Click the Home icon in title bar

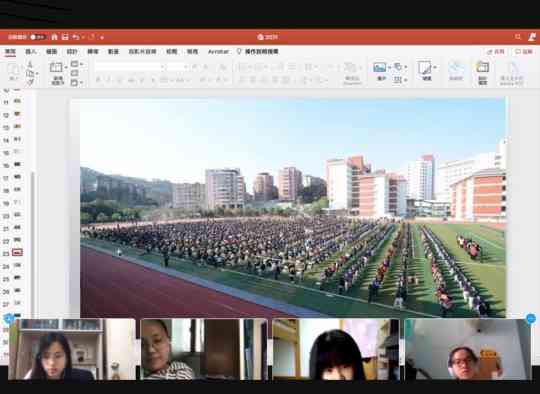coord(54,37)
